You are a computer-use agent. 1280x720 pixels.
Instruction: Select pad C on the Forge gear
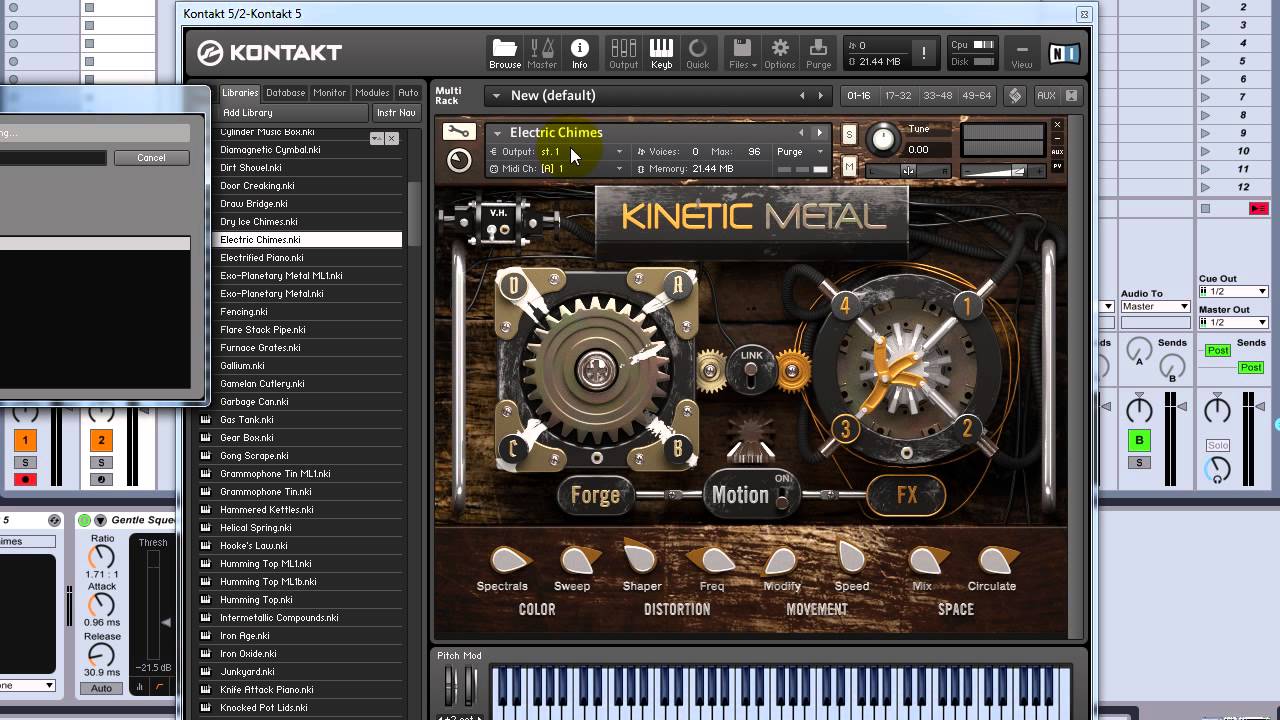514,448
